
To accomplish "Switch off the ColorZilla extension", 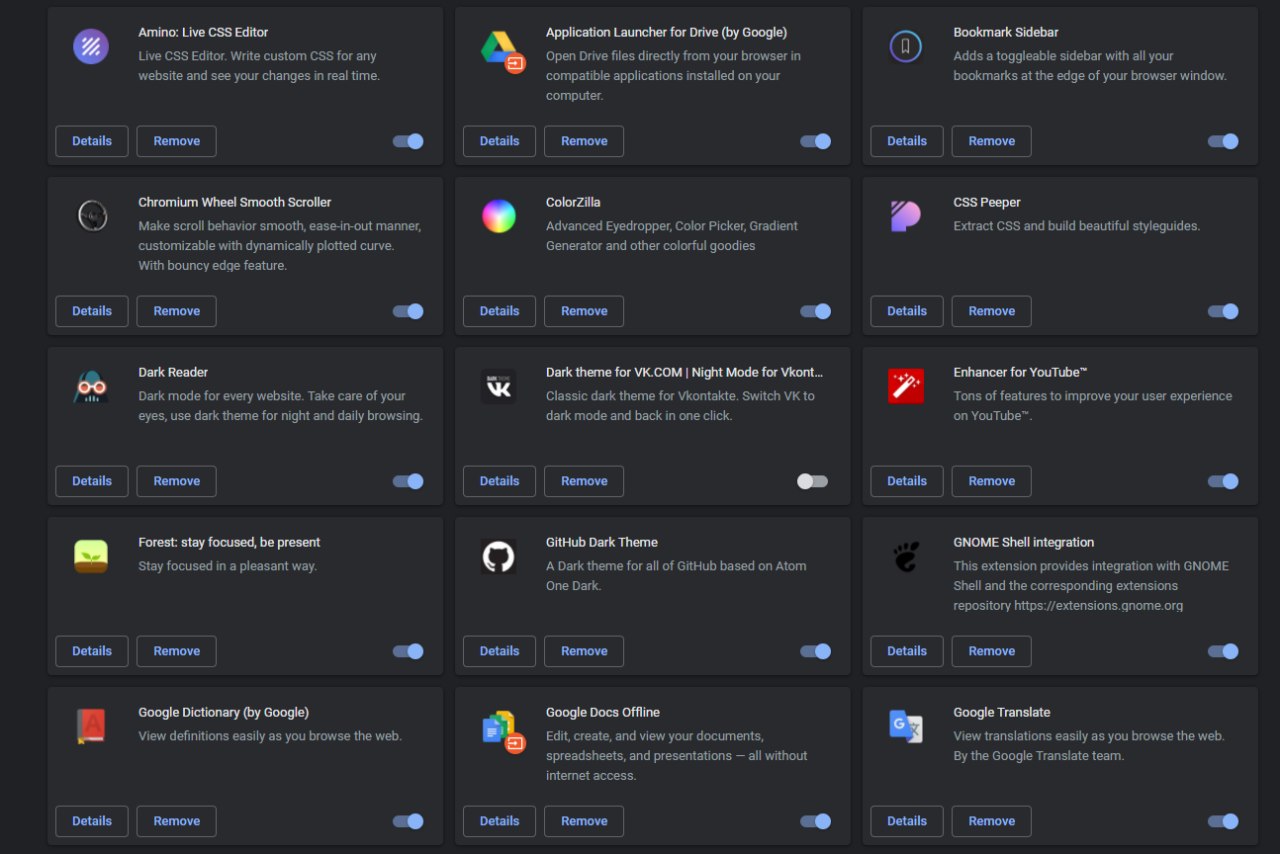I will [x=816, y=311].
